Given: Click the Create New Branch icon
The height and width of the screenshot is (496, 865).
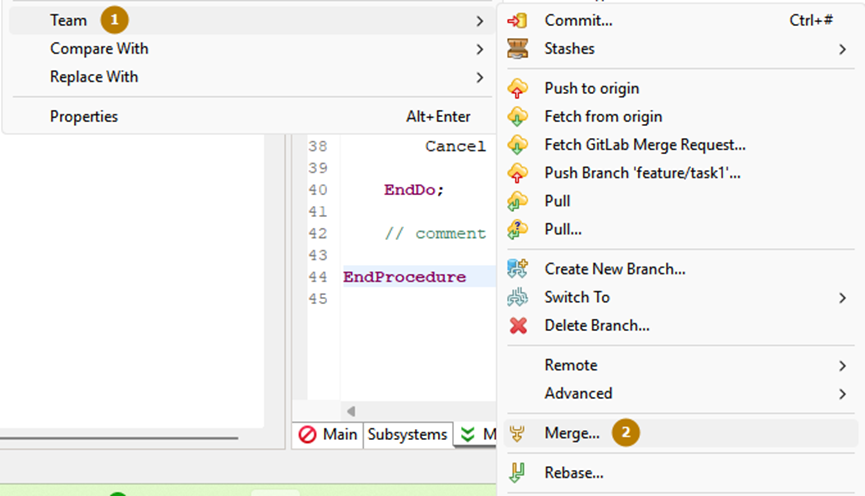Looking at the screenshot, I should coord(517,269).
